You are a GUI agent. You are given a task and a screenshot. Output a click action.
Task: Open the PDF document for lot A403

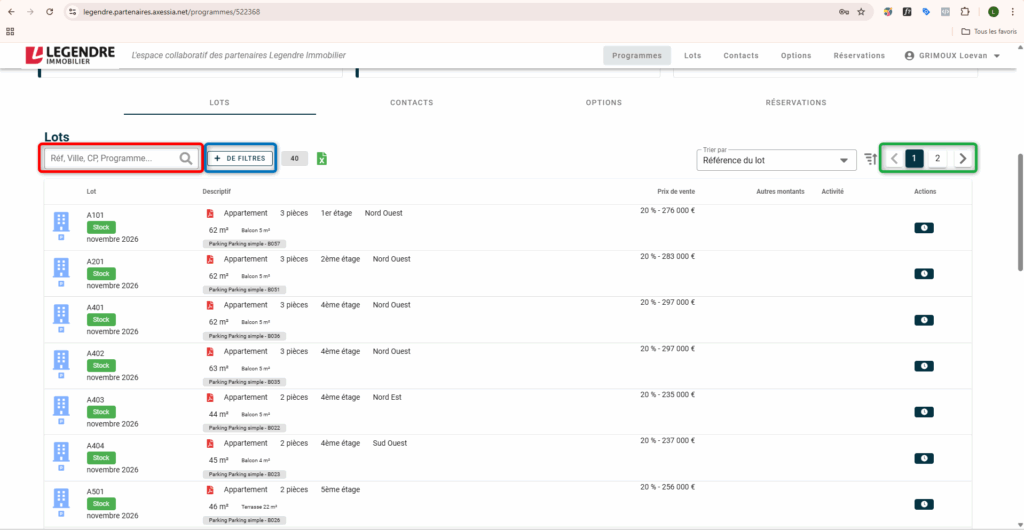(210, 397)
